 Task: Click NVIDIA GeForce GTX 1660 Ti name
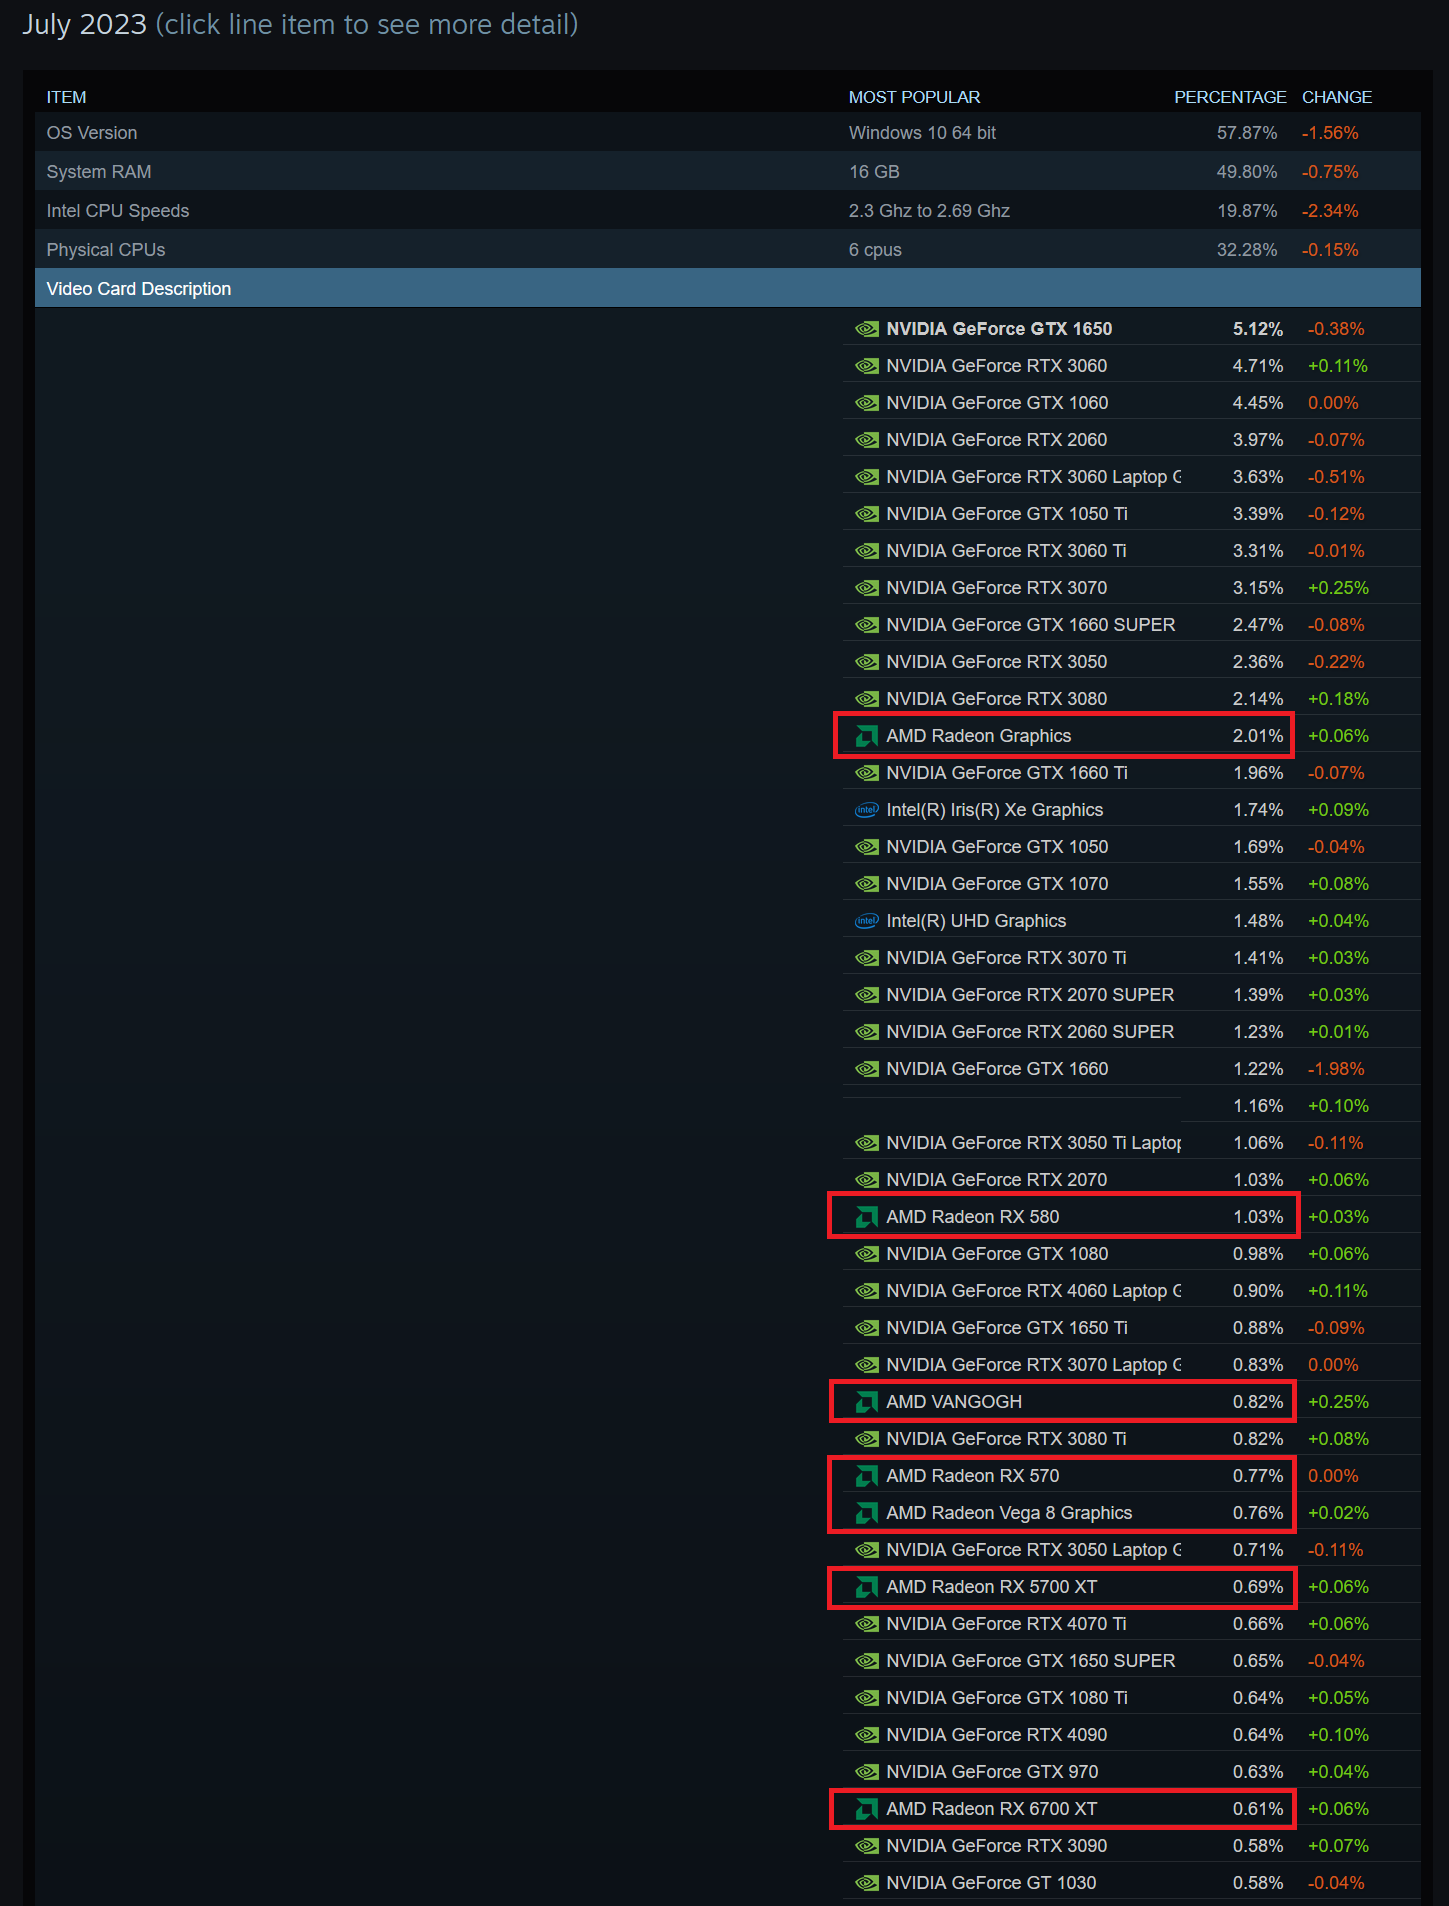(x=1007, y=773)
